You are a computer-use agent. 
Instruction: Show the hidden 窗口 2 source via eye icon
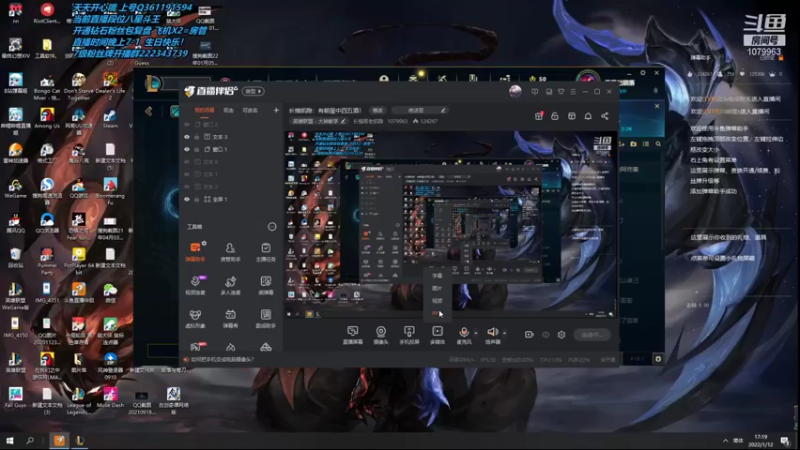187,124
